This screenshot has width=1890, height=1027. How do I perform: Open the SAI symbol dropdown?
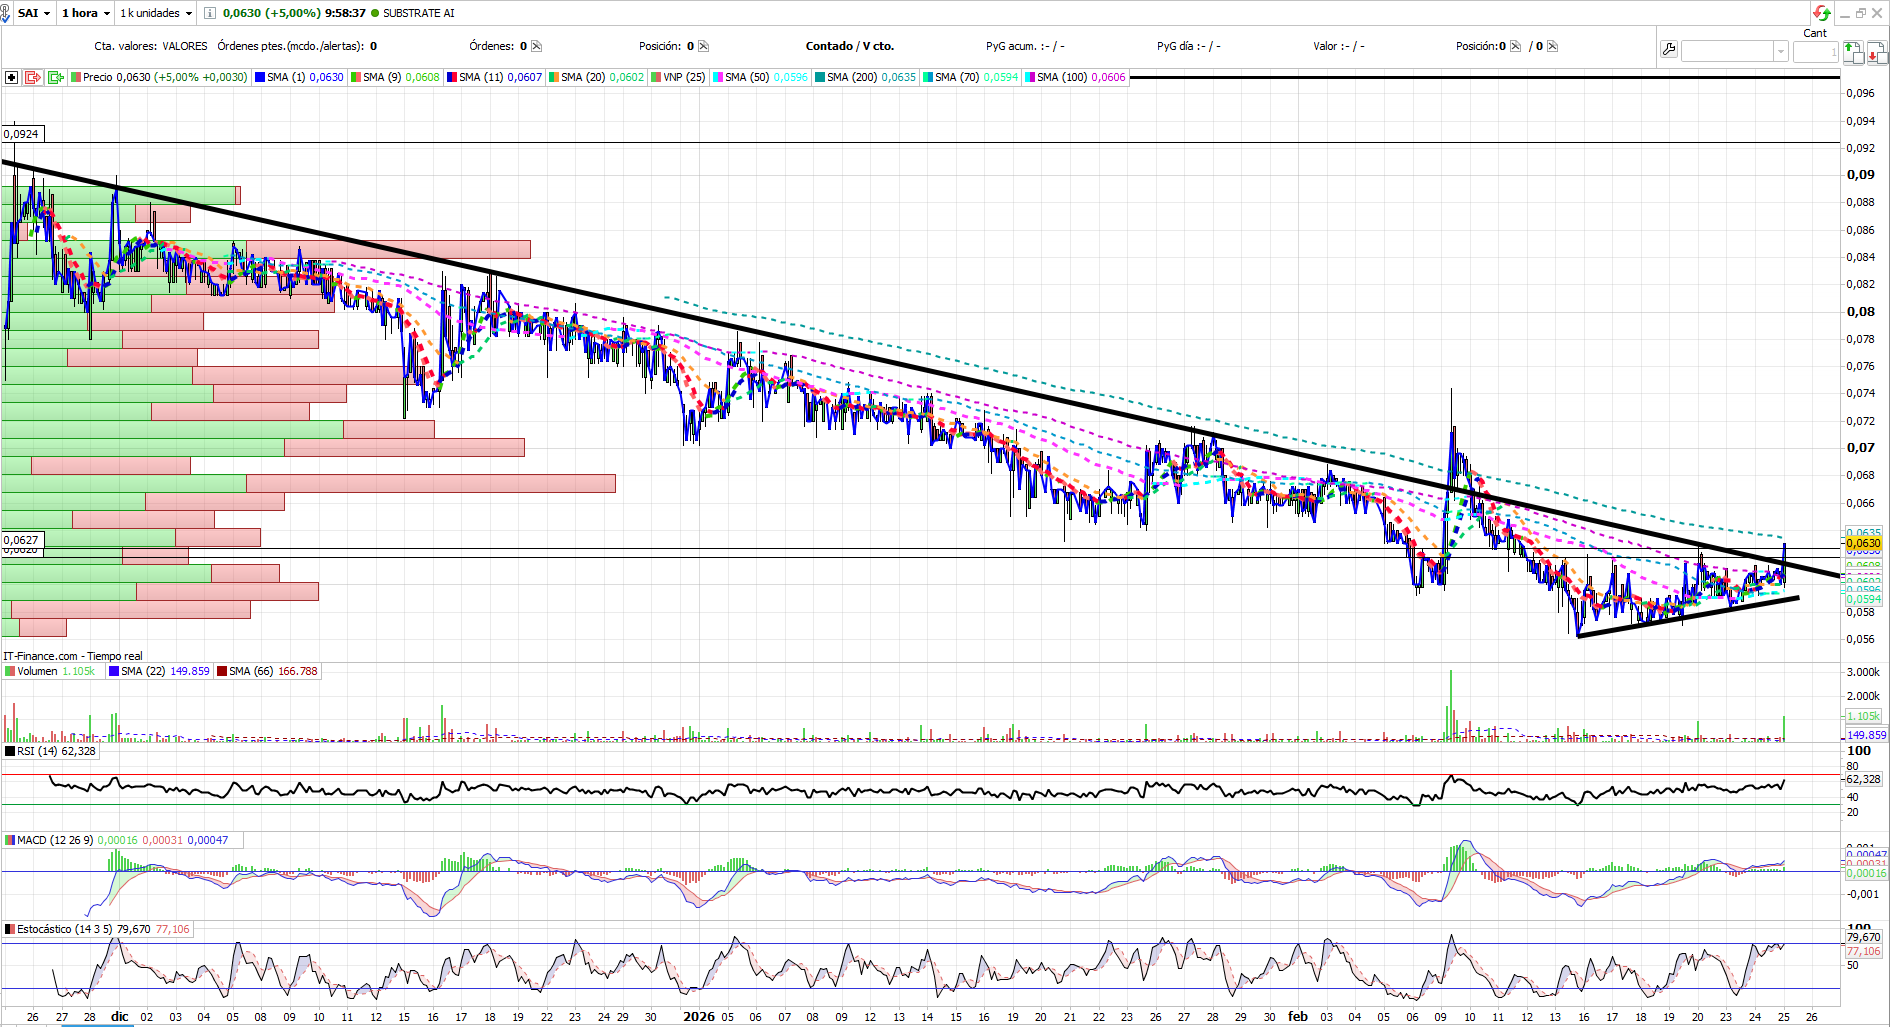coord(34,13)
